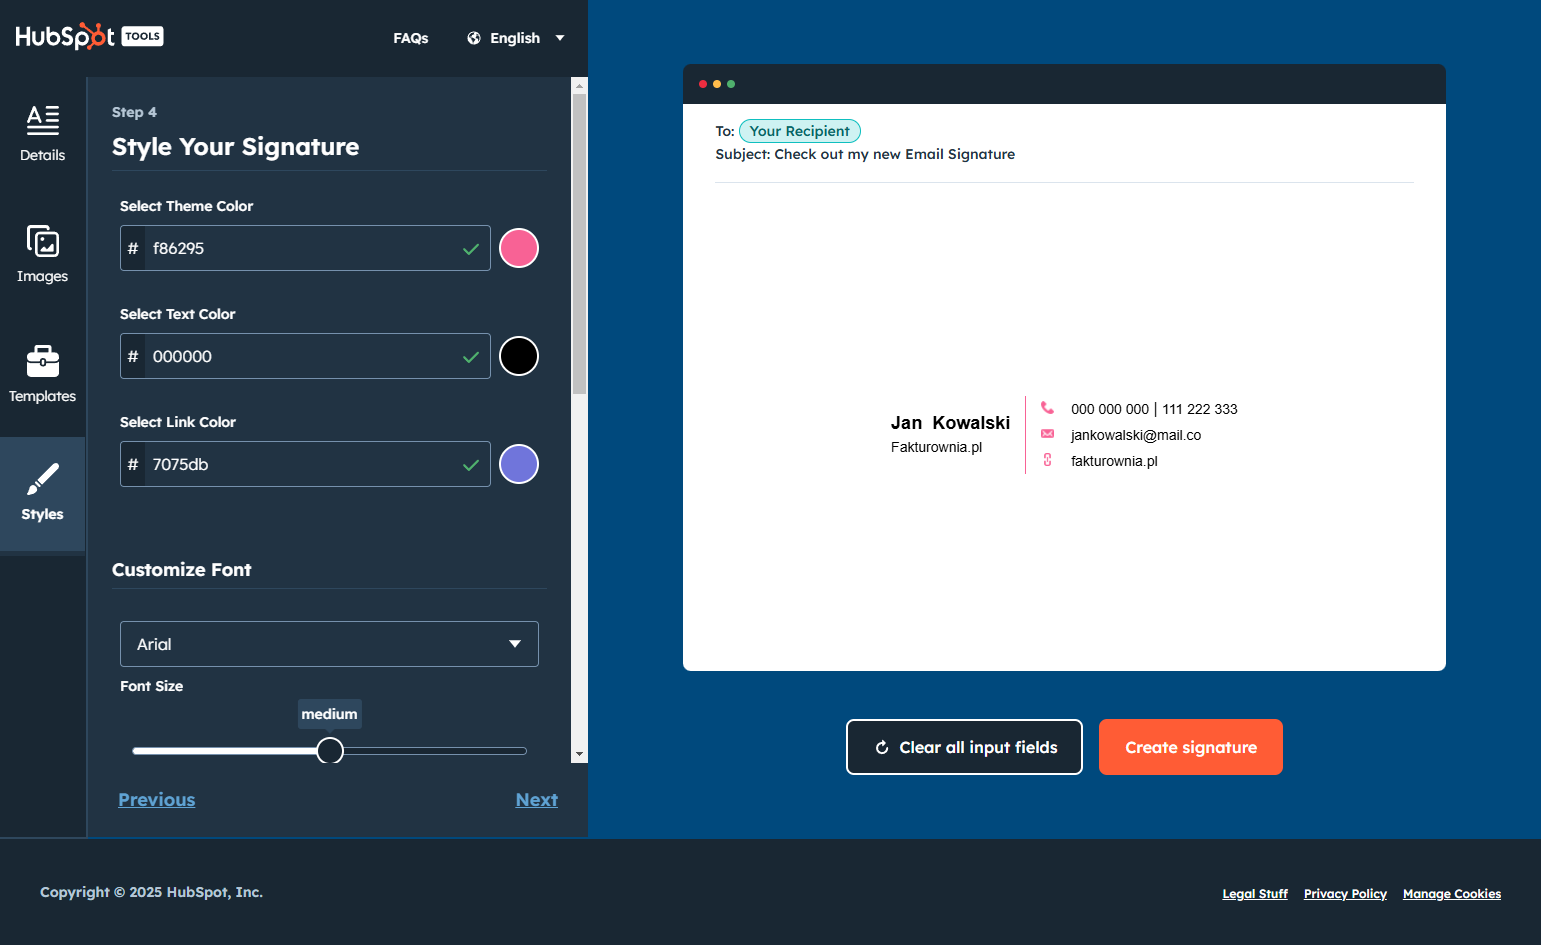Click the font size slider handle
The height and width of the screenshot is (945, 1541).
tap(330, 750)
